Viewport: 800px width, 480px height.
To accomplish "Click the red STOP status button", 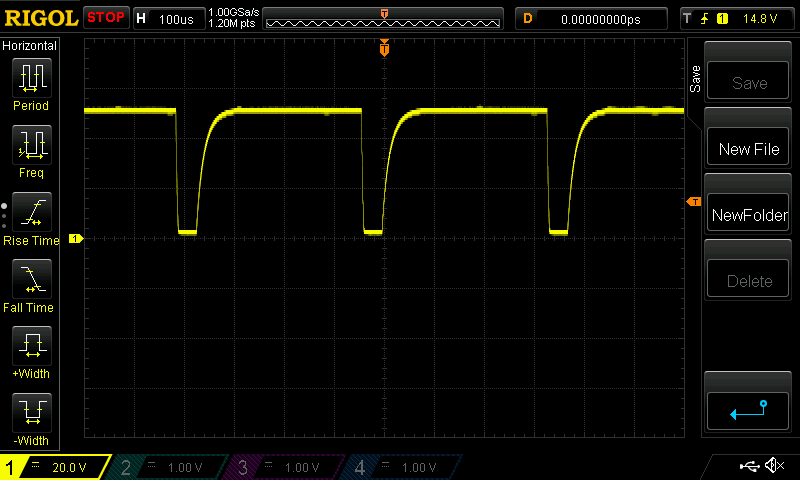I will click(x=106, y=18).
